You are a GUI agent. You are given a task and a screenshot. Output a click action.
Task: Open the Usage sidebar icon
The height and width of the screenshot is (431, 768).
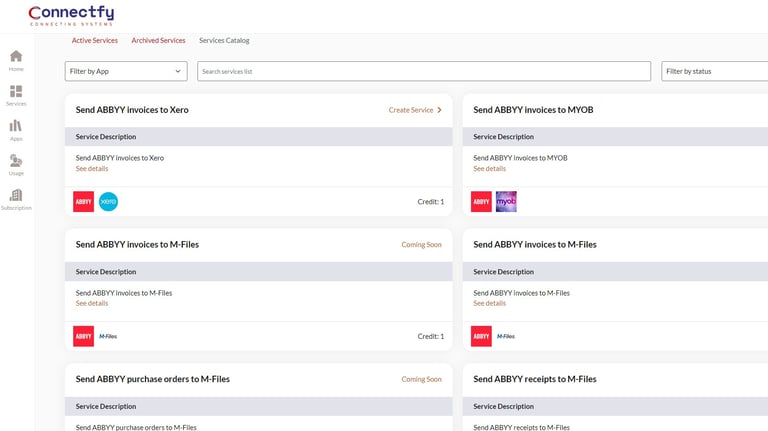(16, 165)
